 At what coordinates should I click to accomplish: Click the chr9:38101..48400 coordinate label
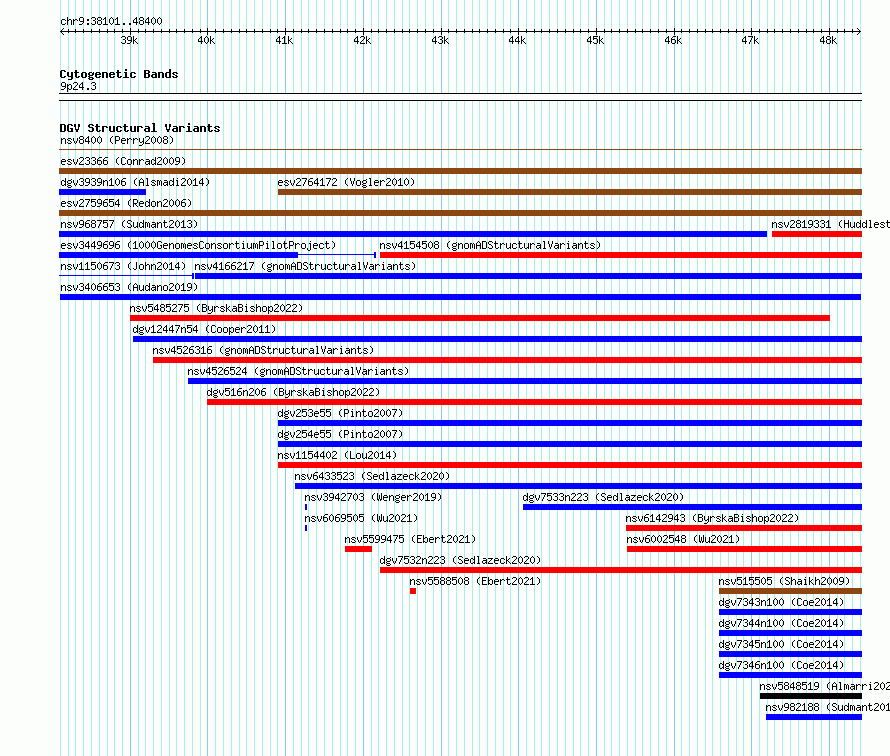pos(111,21)
